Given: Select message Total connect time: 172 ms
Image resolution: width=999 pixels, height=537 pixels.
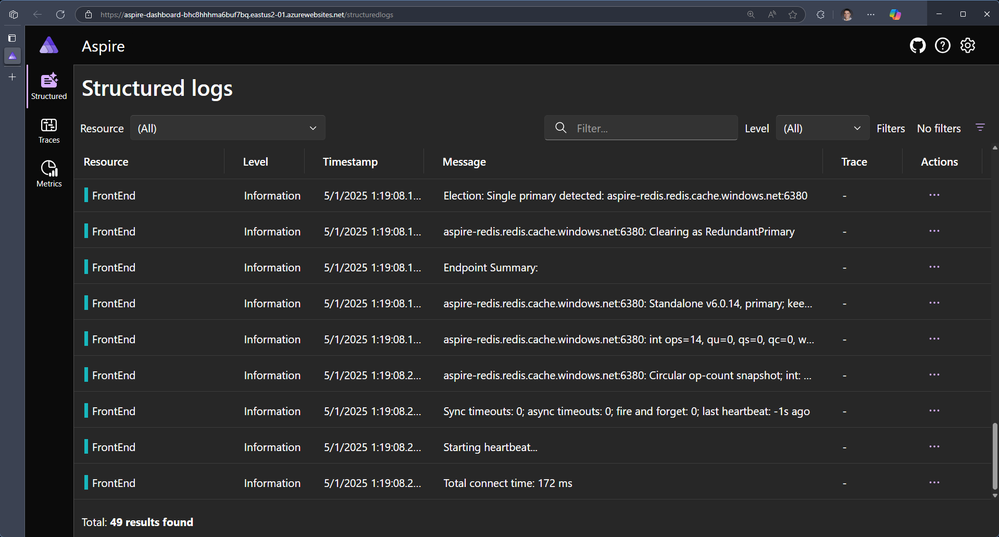Looking at the screenshot, I should click(x=508, y=483).
